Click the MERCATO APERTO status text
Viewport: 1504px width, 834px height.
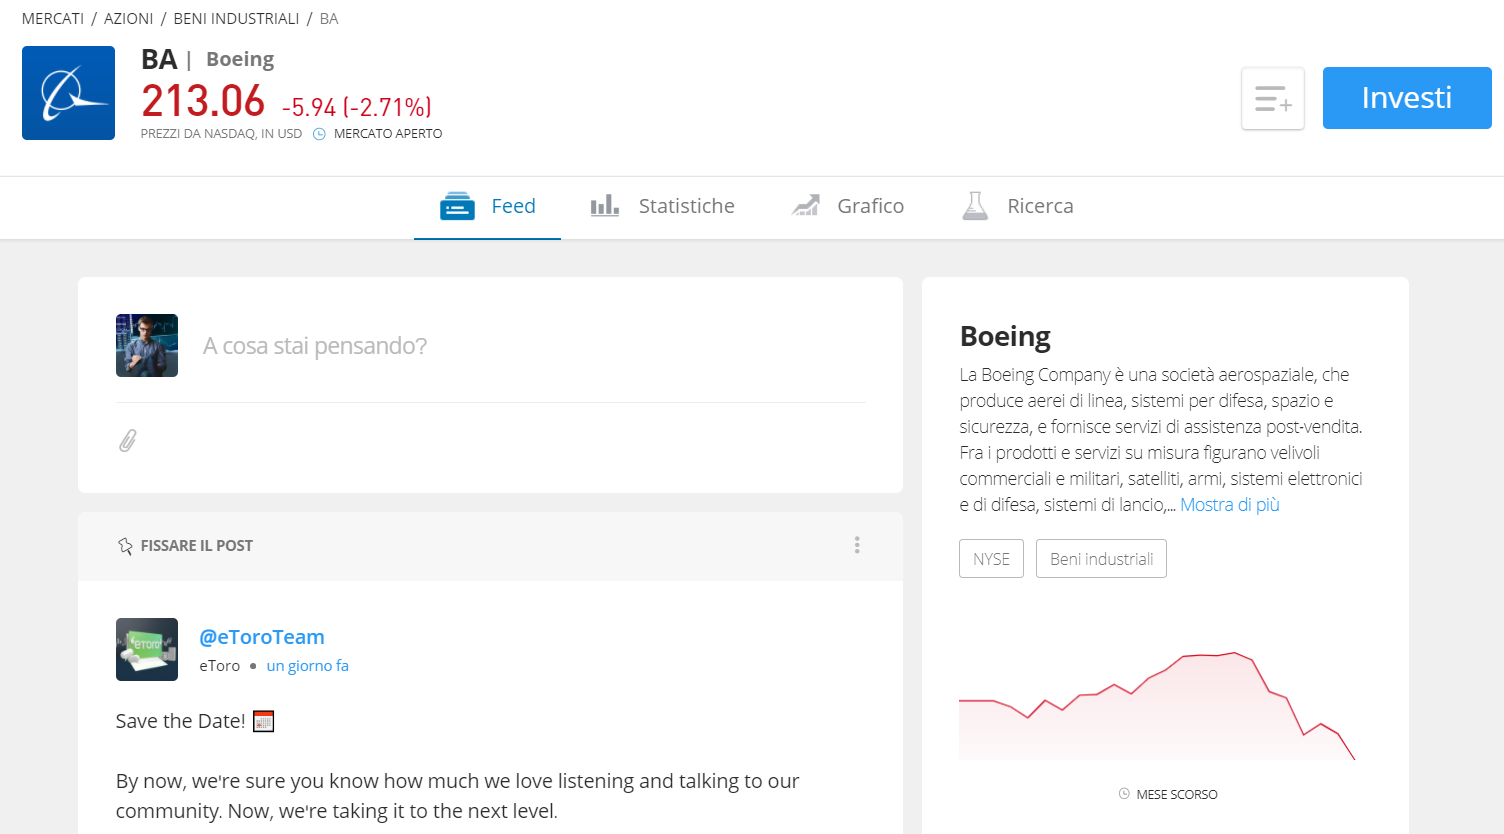[388, 134]
